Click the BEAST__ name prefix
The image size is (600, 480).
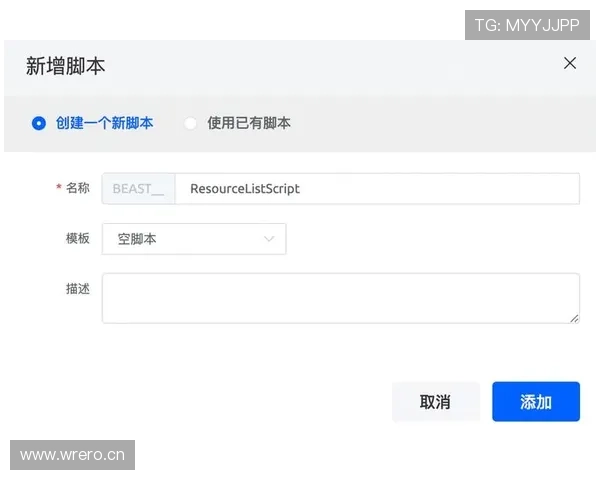coord(139,189)
